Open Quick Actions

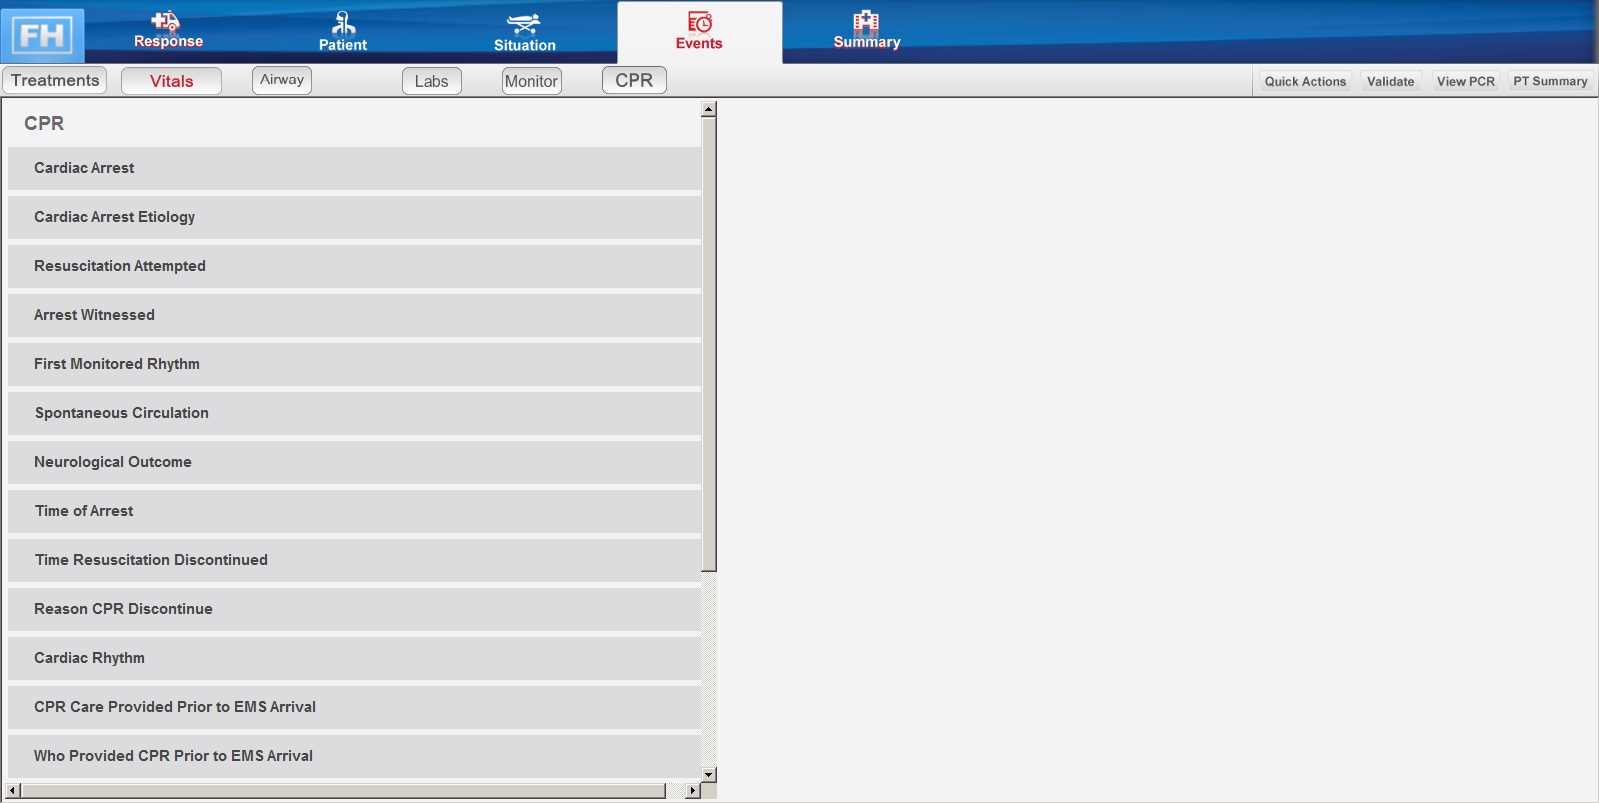click(1305, 81)
